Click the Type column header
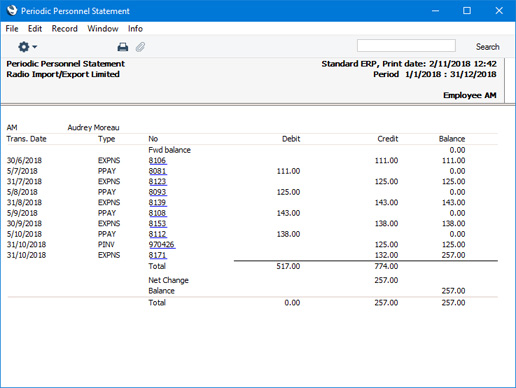Screen dimensions: 516x388 click(107, 139)
